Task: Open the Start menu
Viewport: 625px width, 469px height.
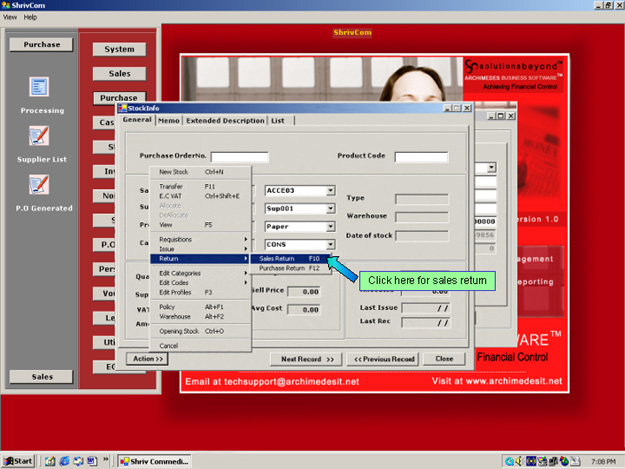Action: point(18,461)
